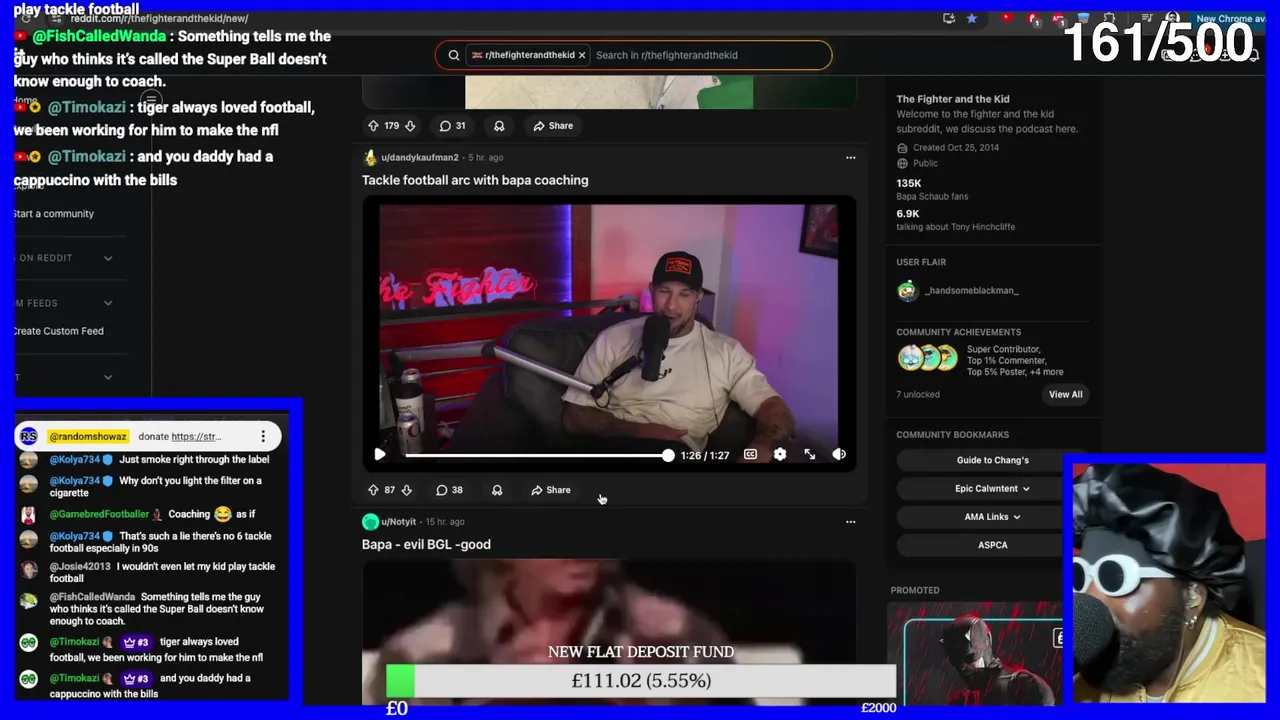
Task: Open comments on the 31-comment post
Action: pos(452,126)
